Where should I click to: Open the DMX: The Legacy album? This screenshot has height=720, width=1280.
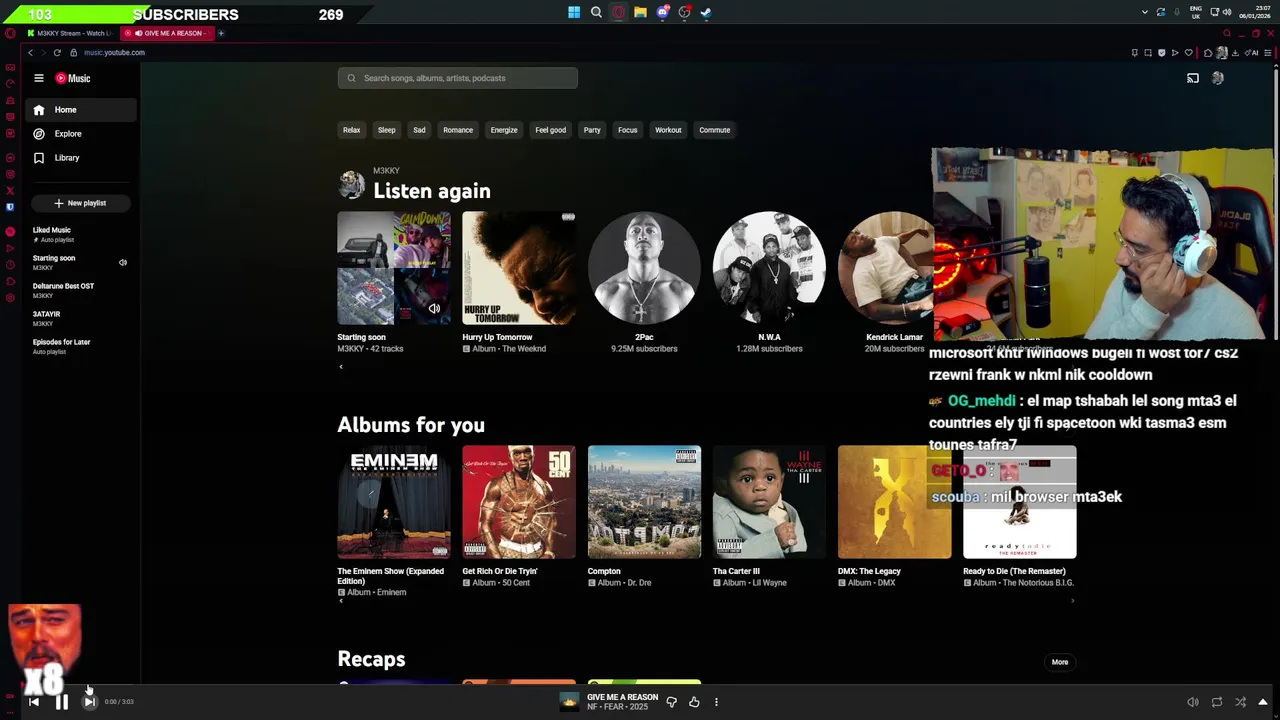coord(894,502)
